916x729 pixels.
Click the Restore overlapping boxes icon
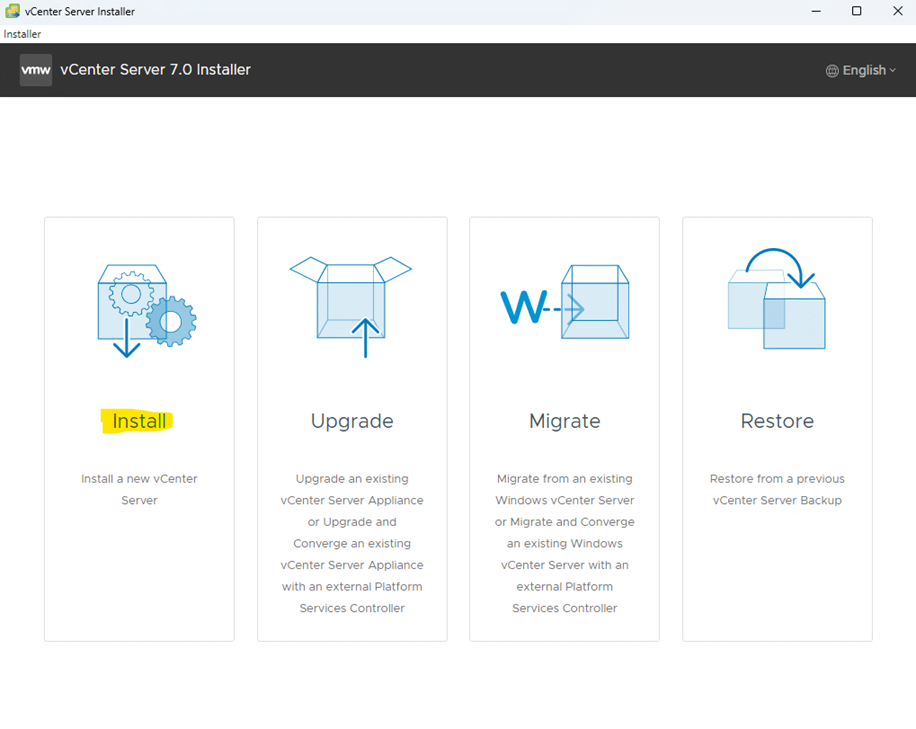click(777, 299)
